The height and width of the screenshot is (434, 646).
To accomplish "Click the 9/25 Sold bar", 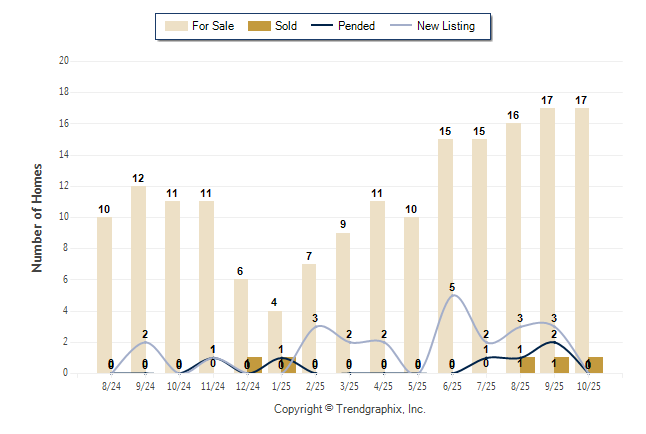I will [x=561, y=365].
